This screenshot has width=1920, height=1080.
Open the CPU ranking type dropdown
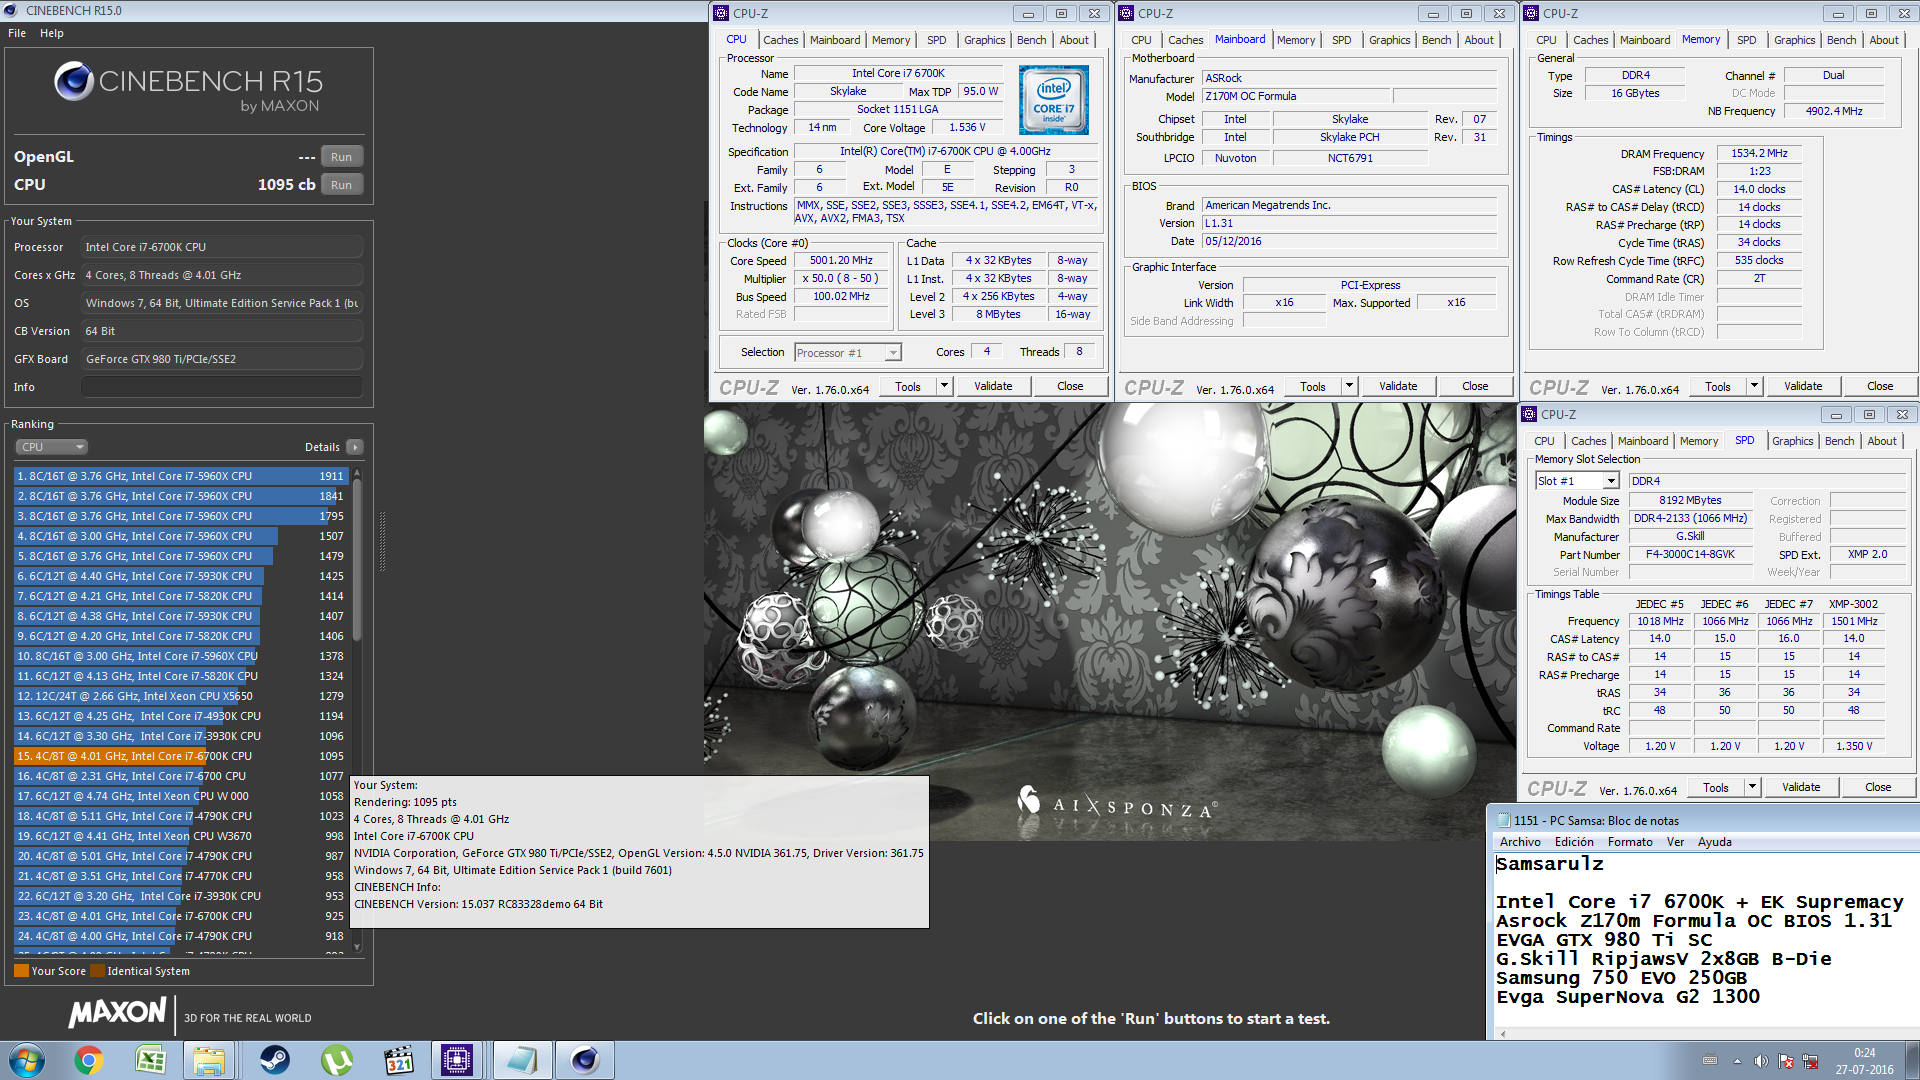pos(52,447)
